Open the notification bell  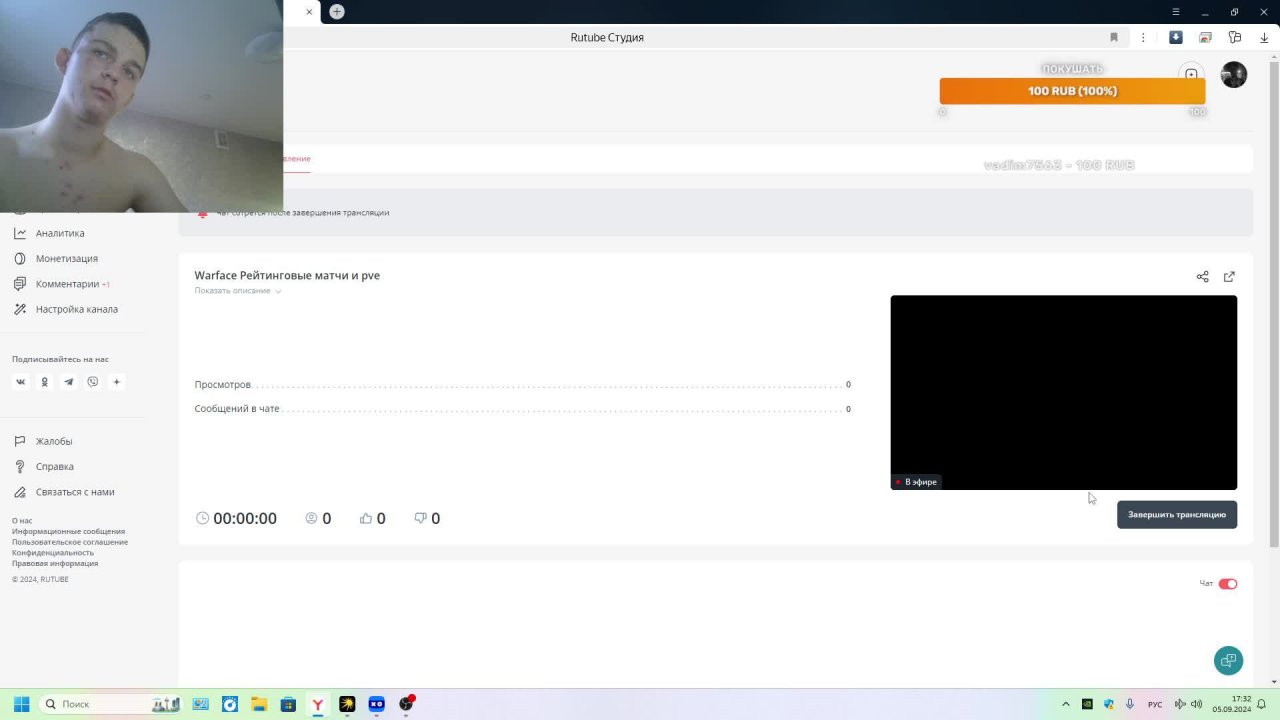tap(1261, 704)
